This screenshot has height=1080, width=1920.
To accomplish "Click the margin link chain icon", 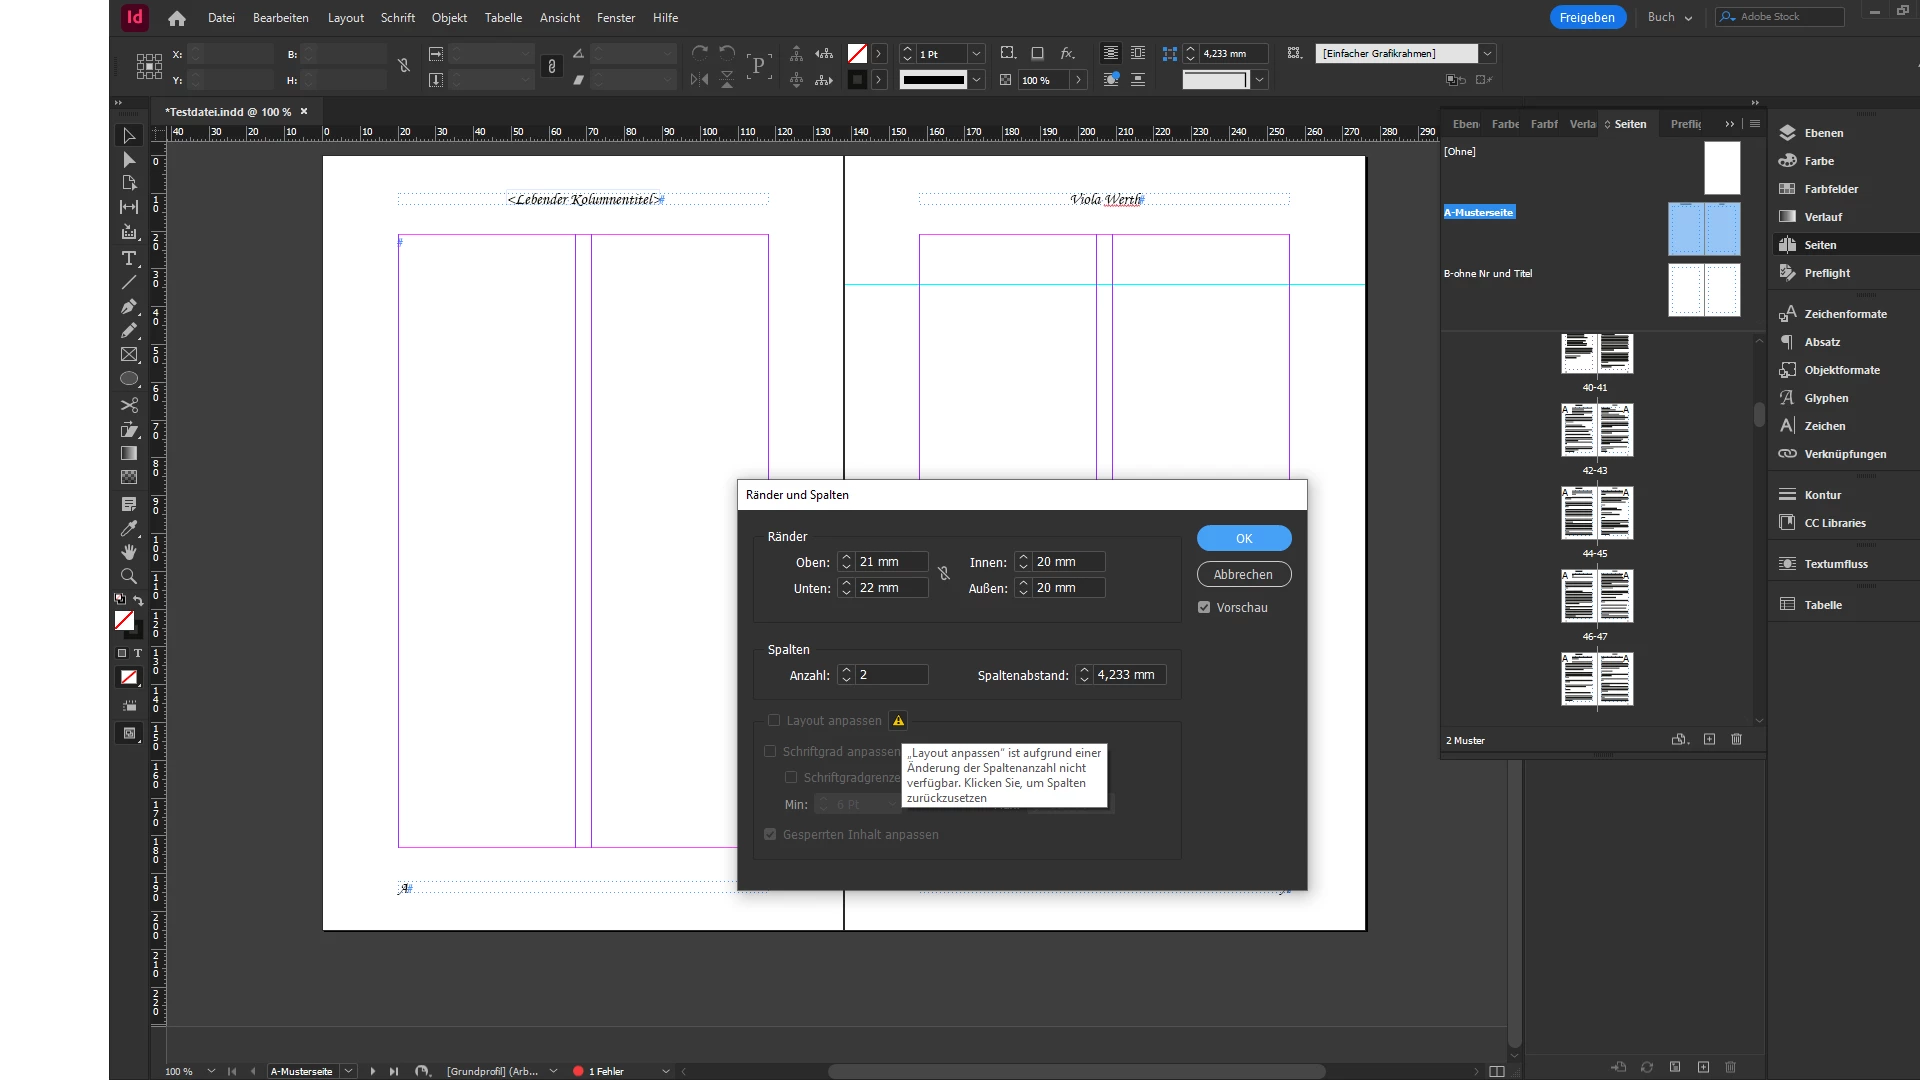I will pyautogui.click(x=943, y=574).
